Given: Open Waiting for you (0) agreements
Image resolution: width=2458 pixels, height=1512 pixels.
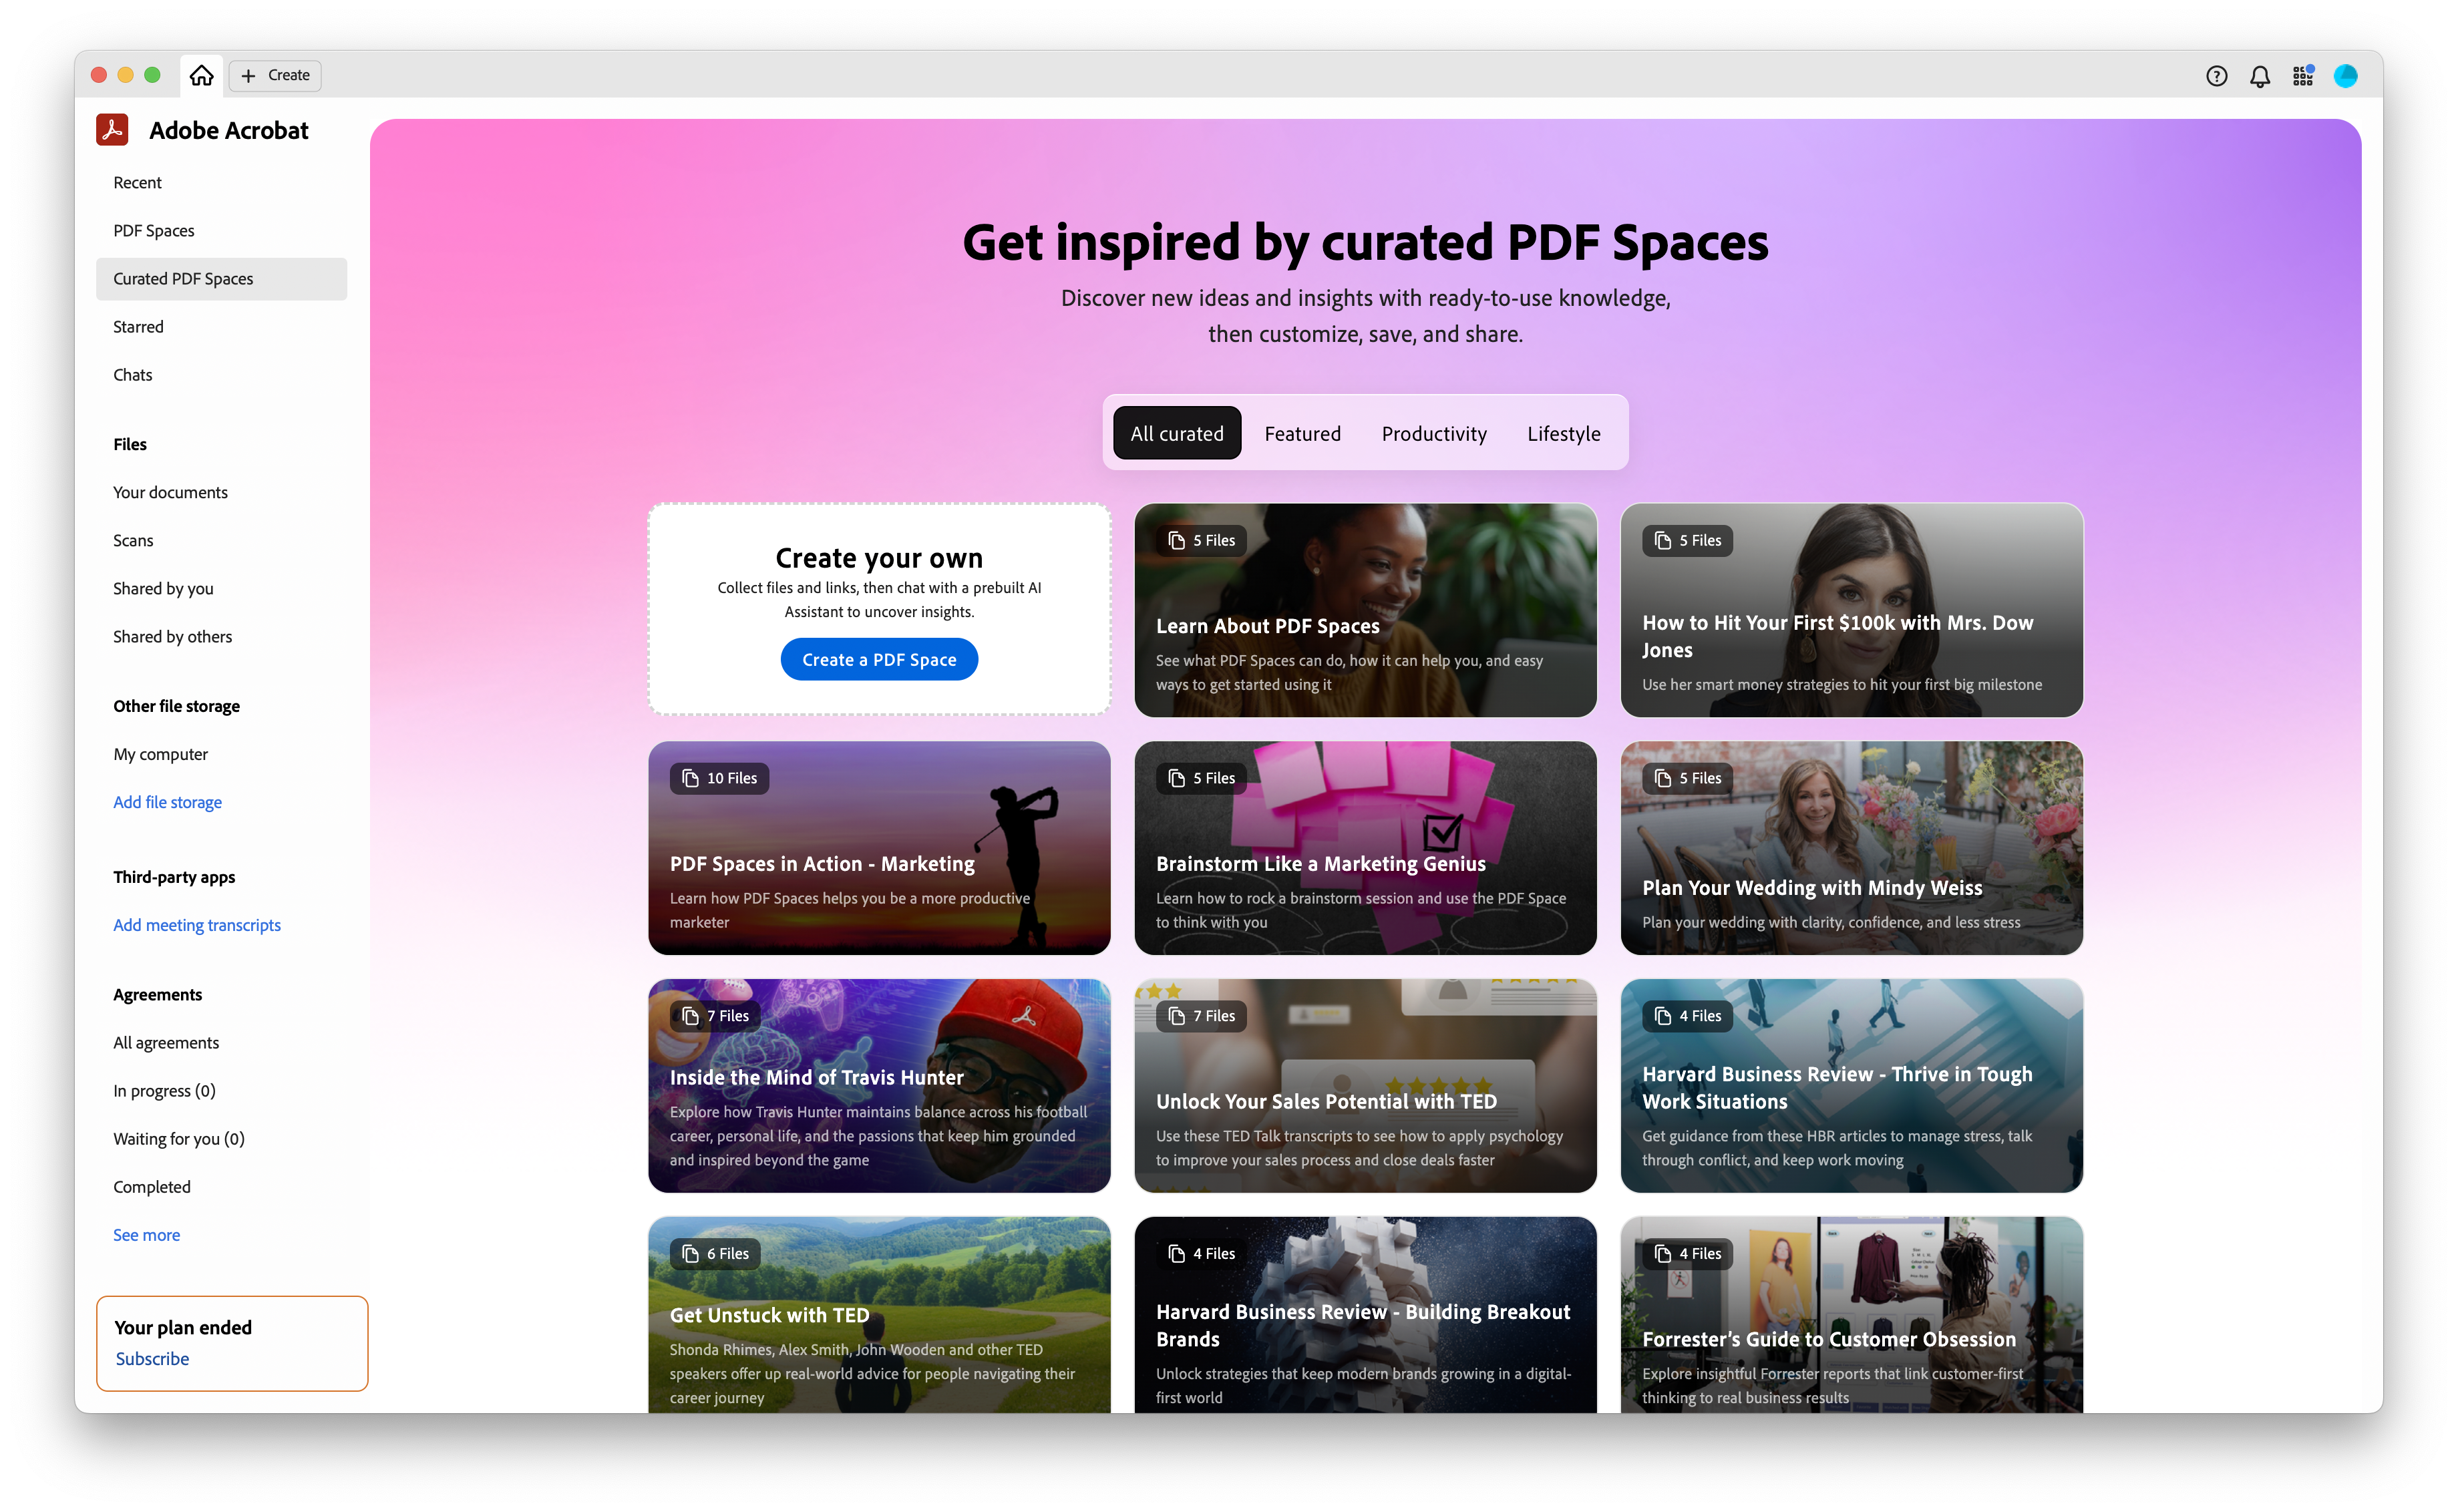Looking at the screenshot, I should (221, 1139).
